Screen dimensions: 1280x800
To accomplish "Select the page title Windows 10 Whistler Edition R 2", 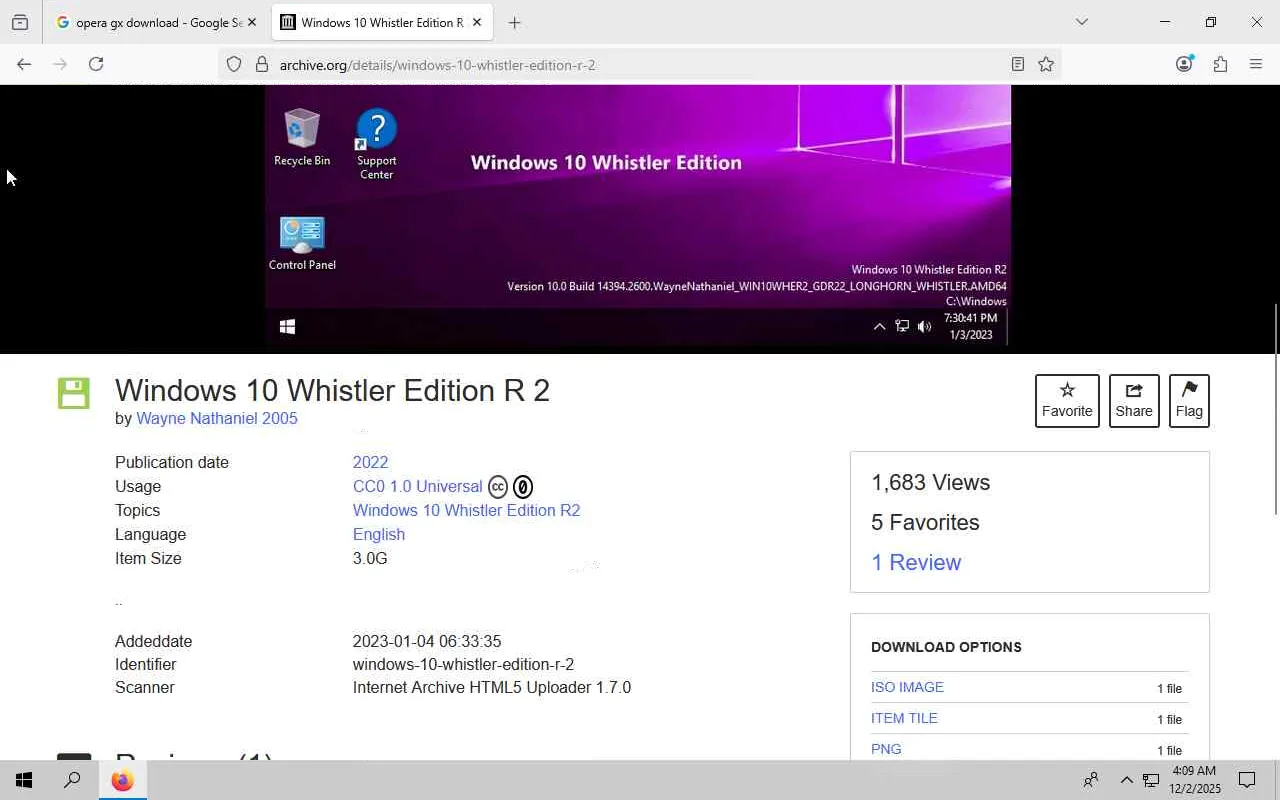I will [332, 390].
